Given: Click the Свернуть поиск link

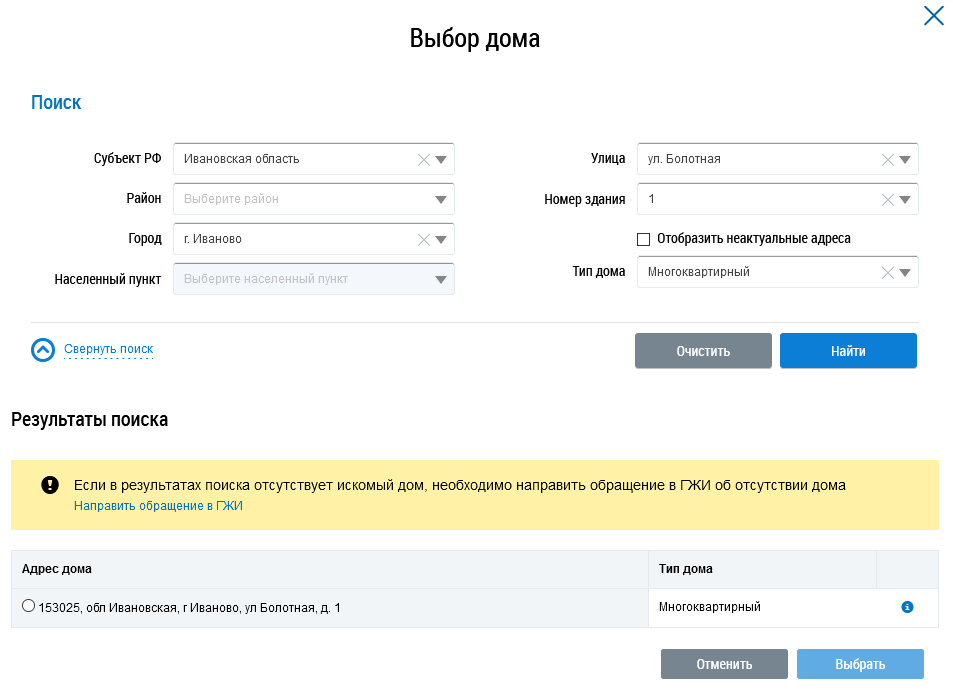Looking at the screenshot, I should [108, 349].
